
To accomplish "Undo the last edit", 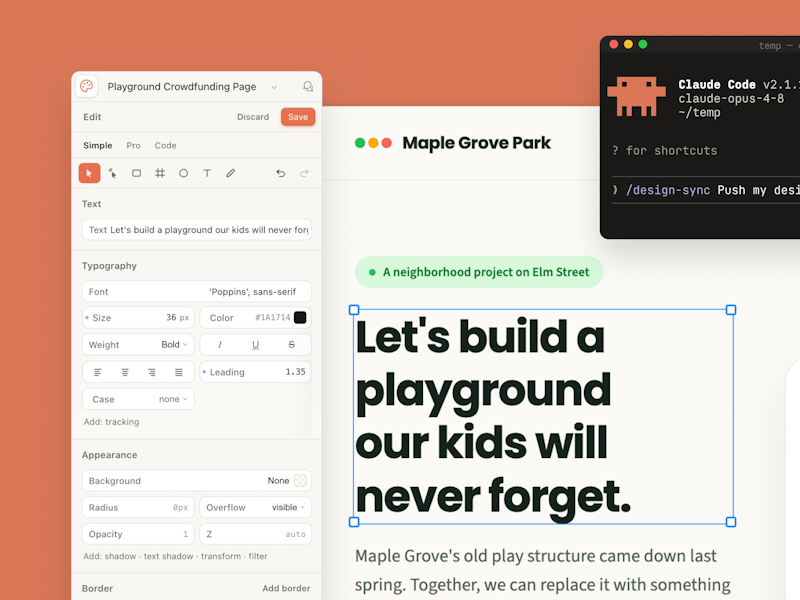I will pyautogui.click(x=281, y=173).
